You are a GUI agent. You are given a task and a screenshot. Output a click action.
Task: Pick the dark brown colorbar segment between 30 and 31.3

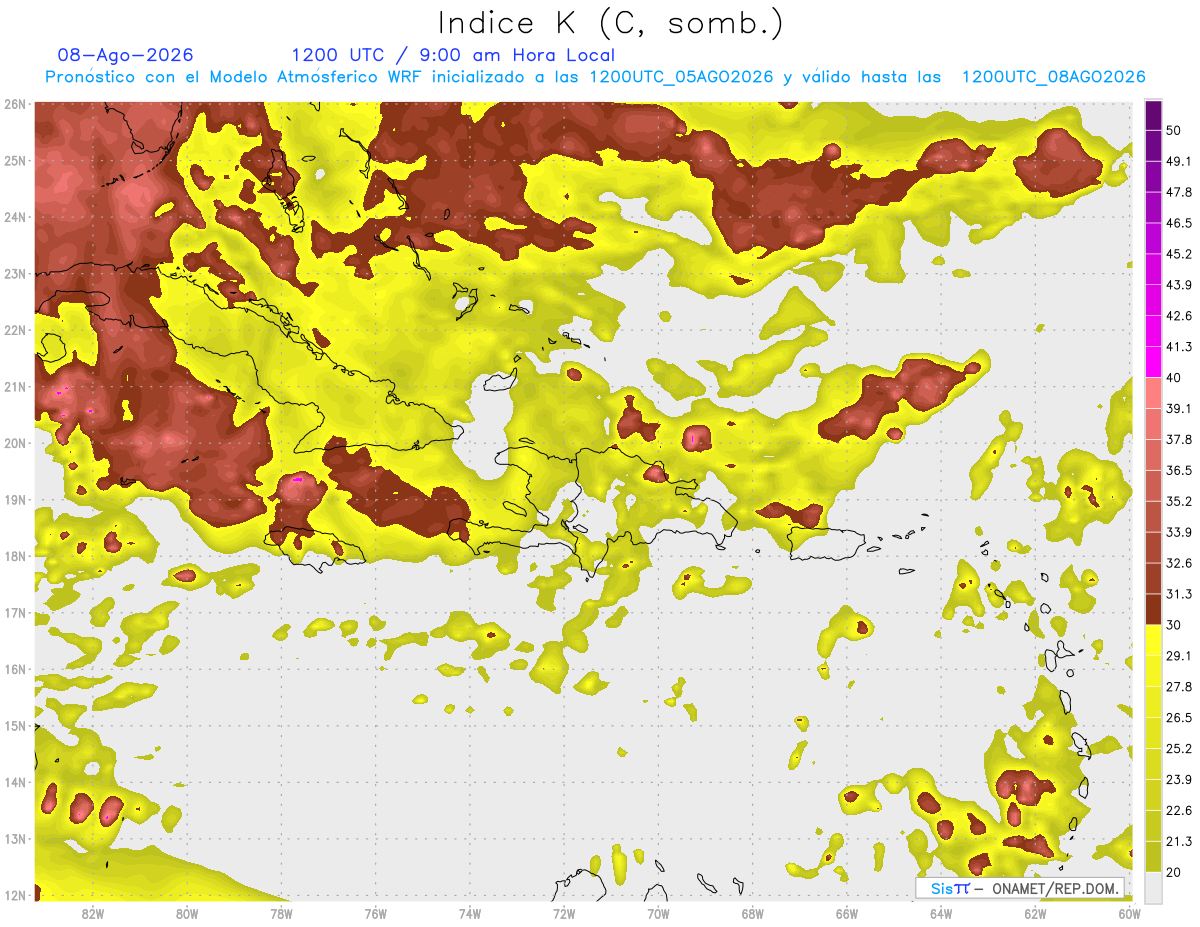click(x=1154, y=609)
